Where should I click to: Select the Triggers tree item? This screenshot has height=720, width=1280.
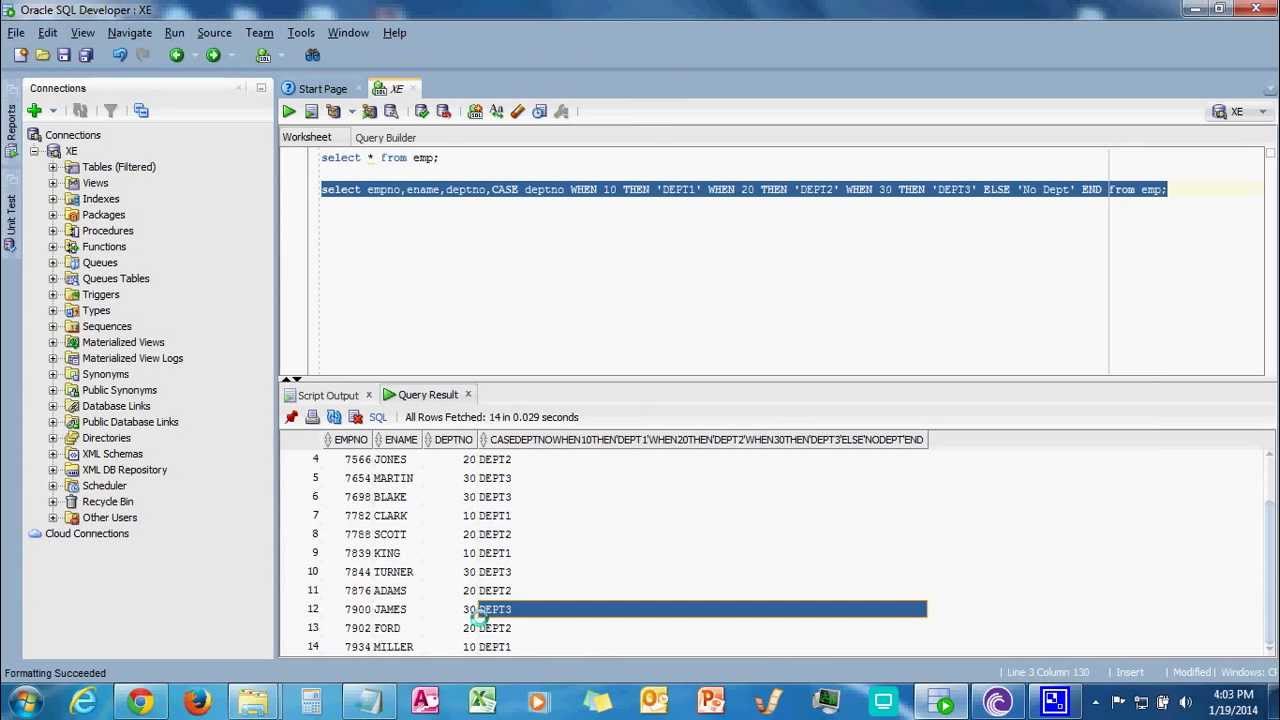coord(100,295)
